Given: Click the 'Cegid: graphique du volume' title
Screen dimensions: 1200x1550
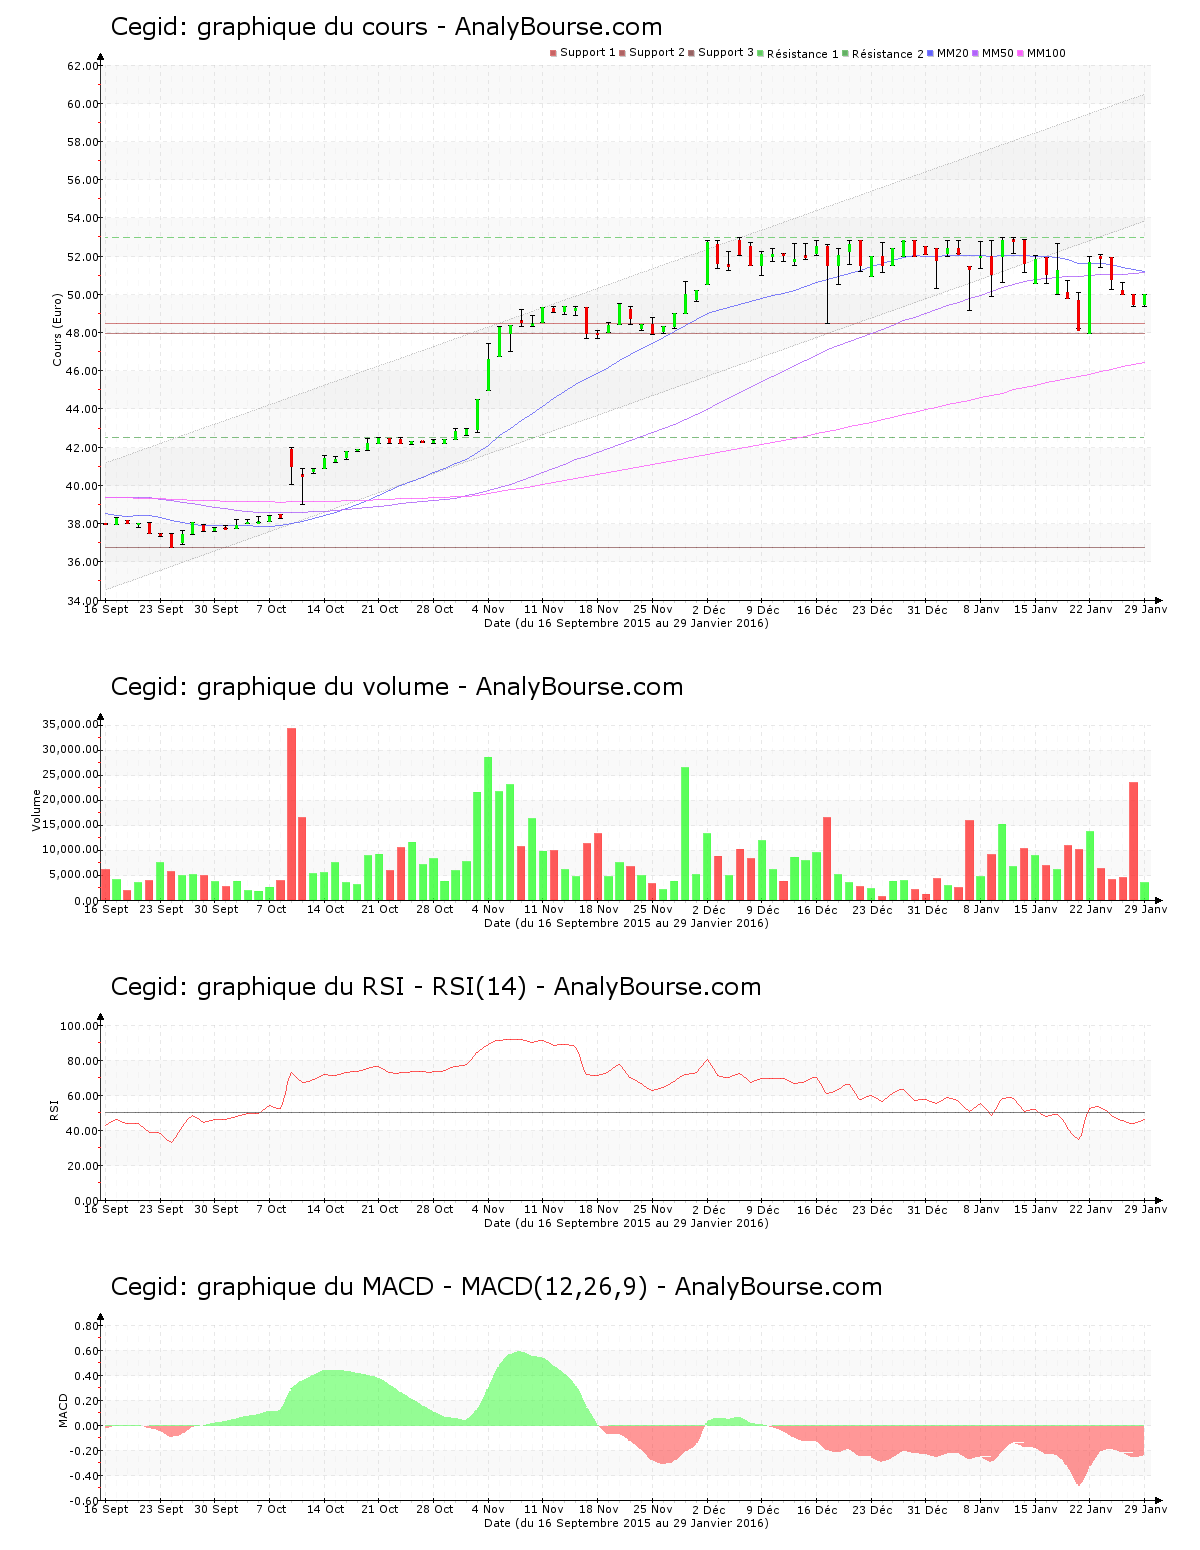Looking at the screenshot, I should (280, 687).
